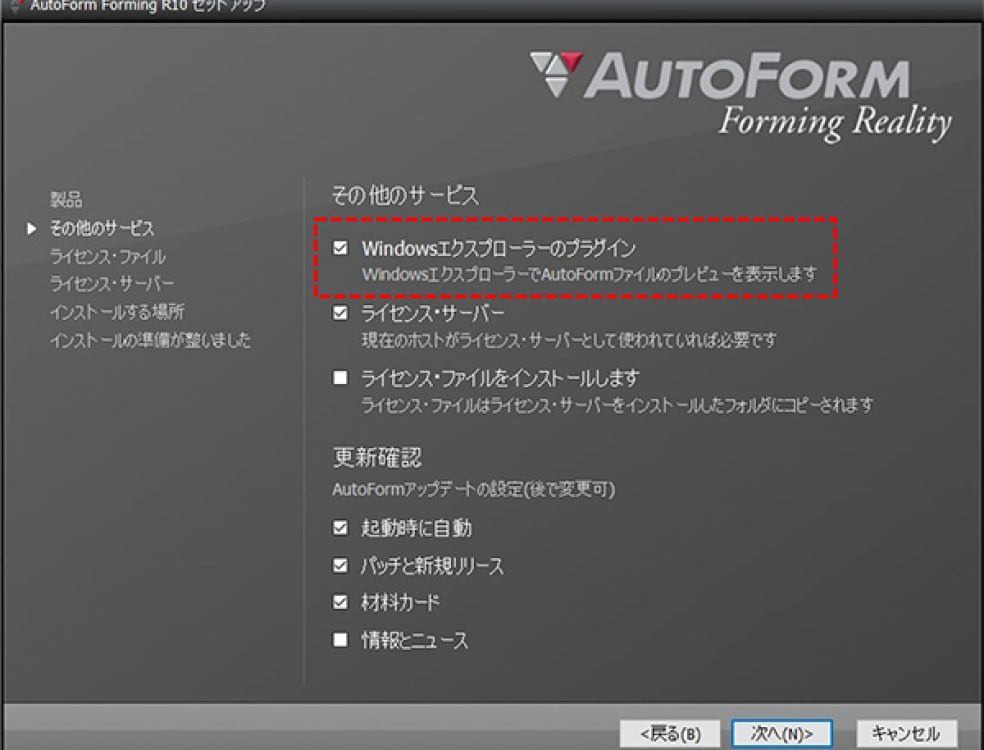Select ライセンス・サーバー step in sidebar
984x750 pixels.
(x=112, y=284)
